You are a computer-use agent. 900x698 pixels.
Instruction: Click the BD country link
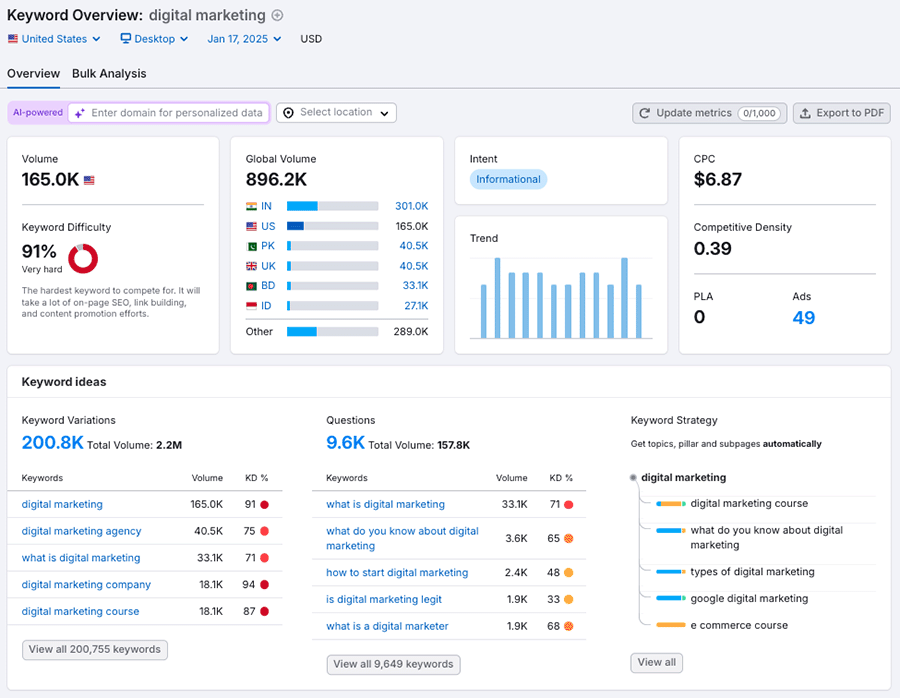coord(268,286)
